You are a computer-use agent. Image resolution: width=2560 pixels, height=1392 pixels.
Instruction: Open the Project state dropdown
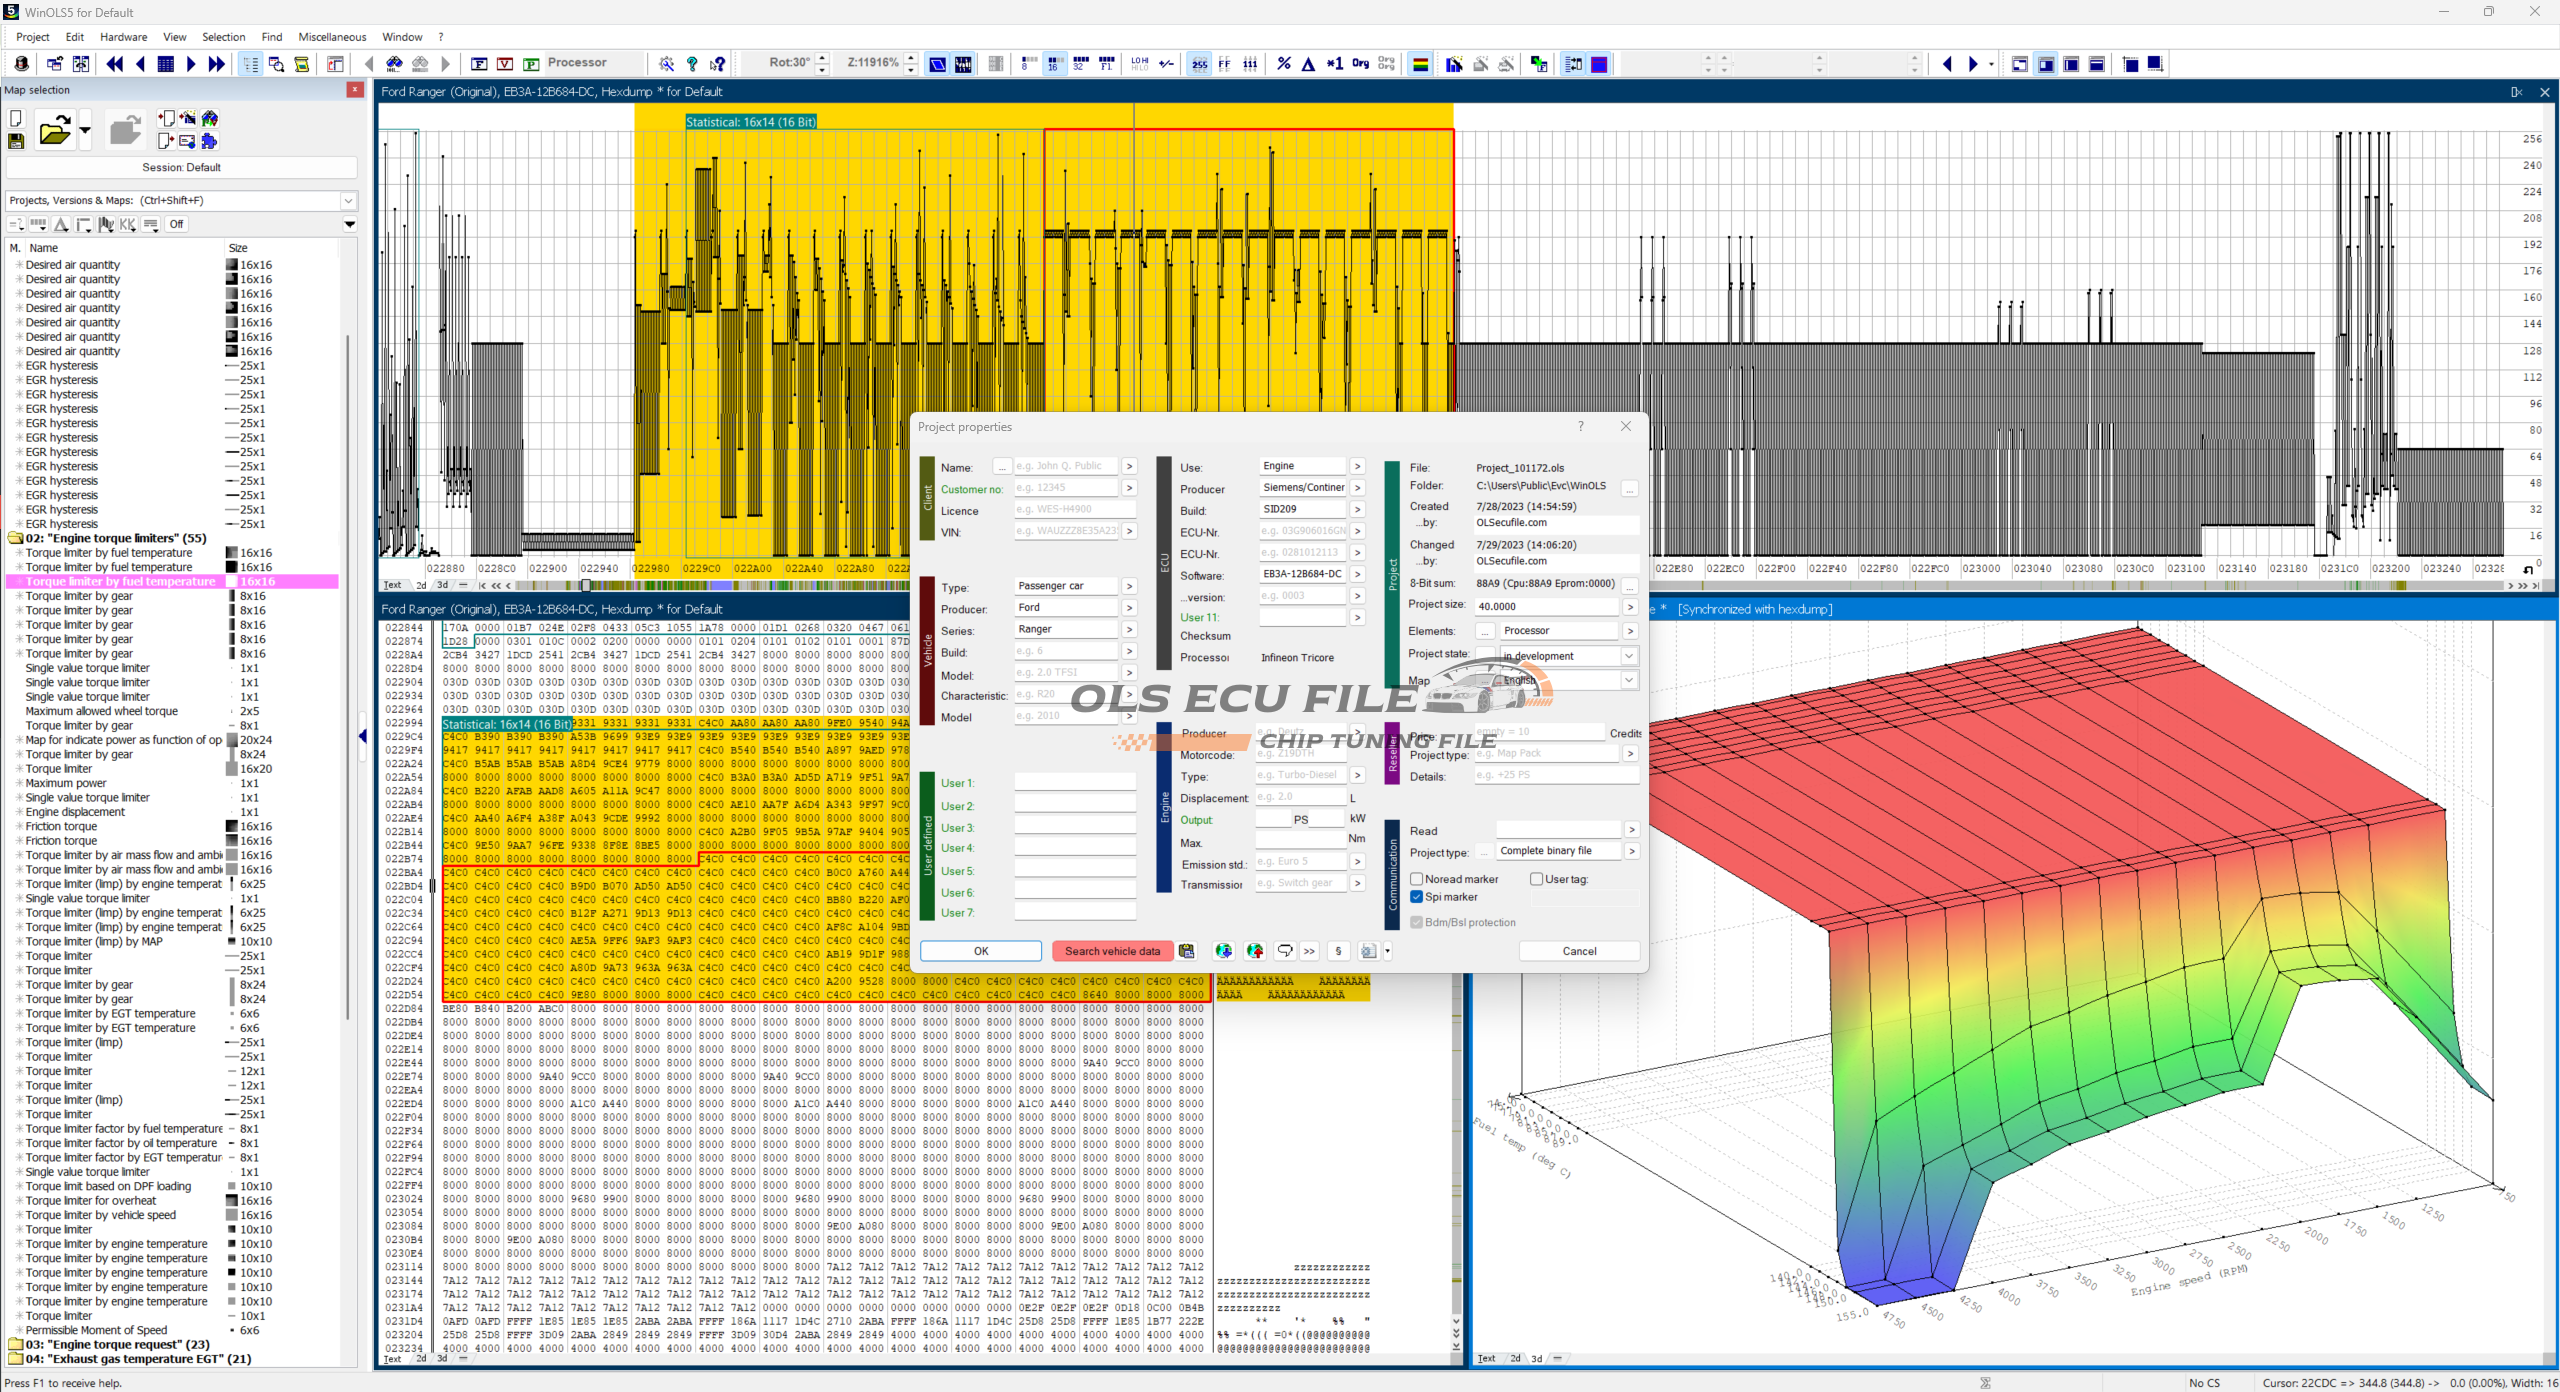[1629, 656]
